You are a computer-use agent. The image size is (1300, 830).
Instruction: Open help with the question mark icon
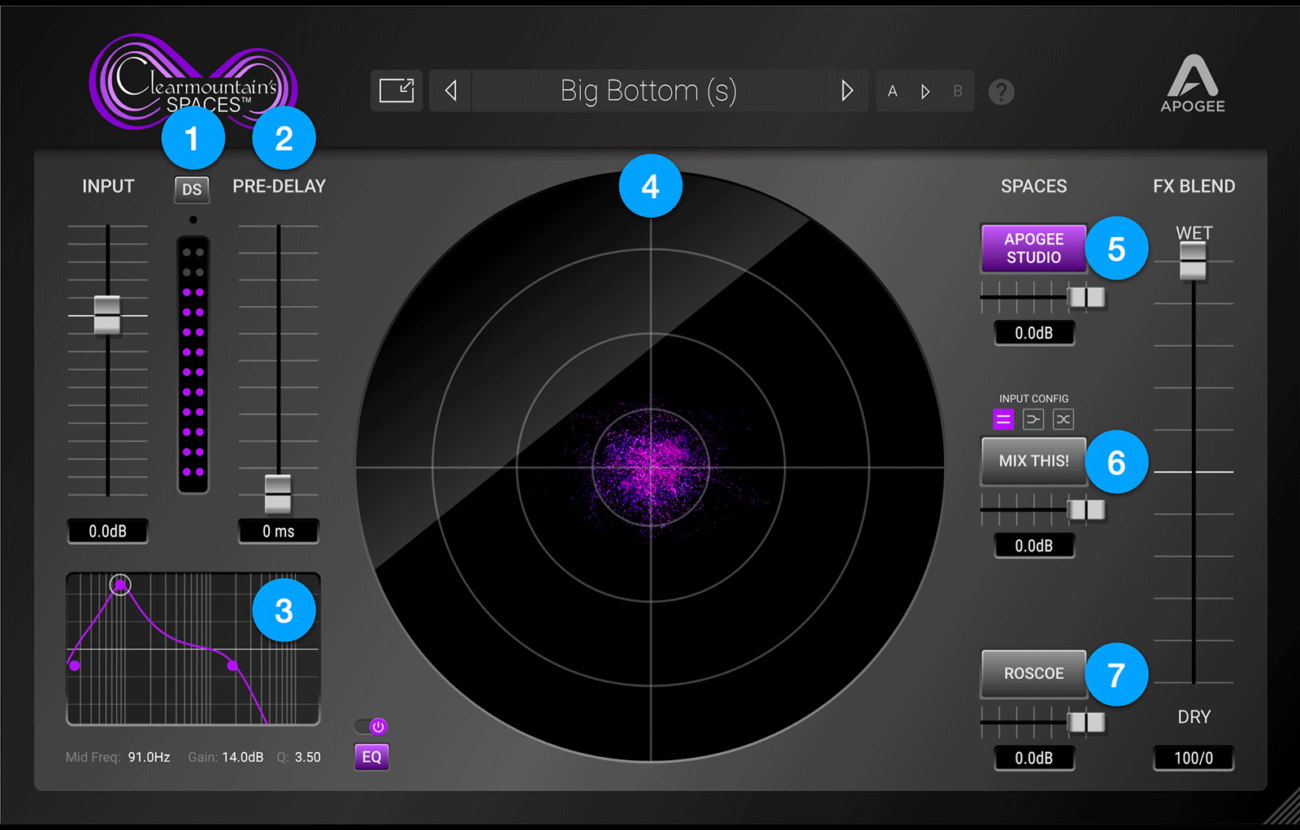(x=1001, y=92)
